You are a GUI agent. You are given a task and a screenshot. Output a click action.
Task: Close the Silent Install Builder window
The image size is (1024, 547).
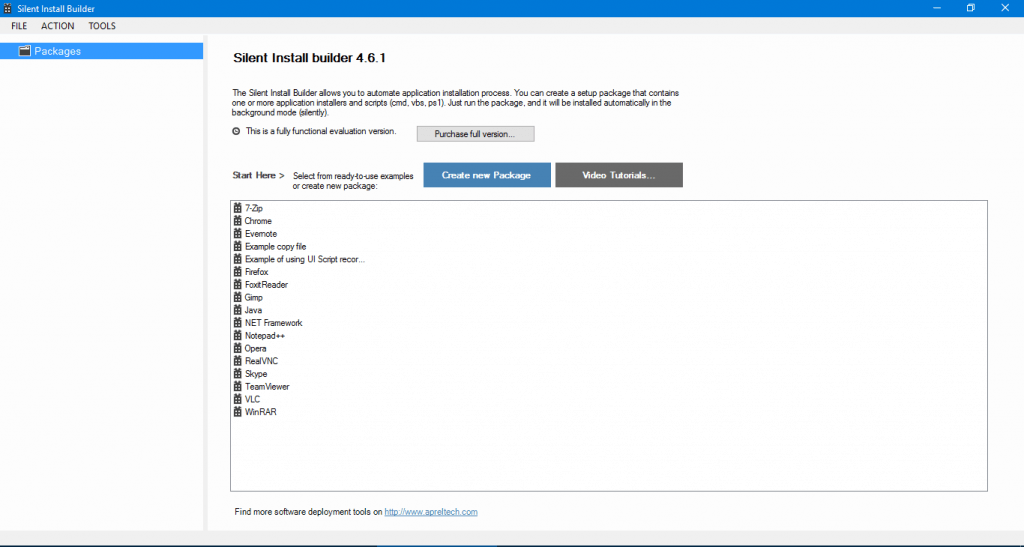[x=1005, y=8]
